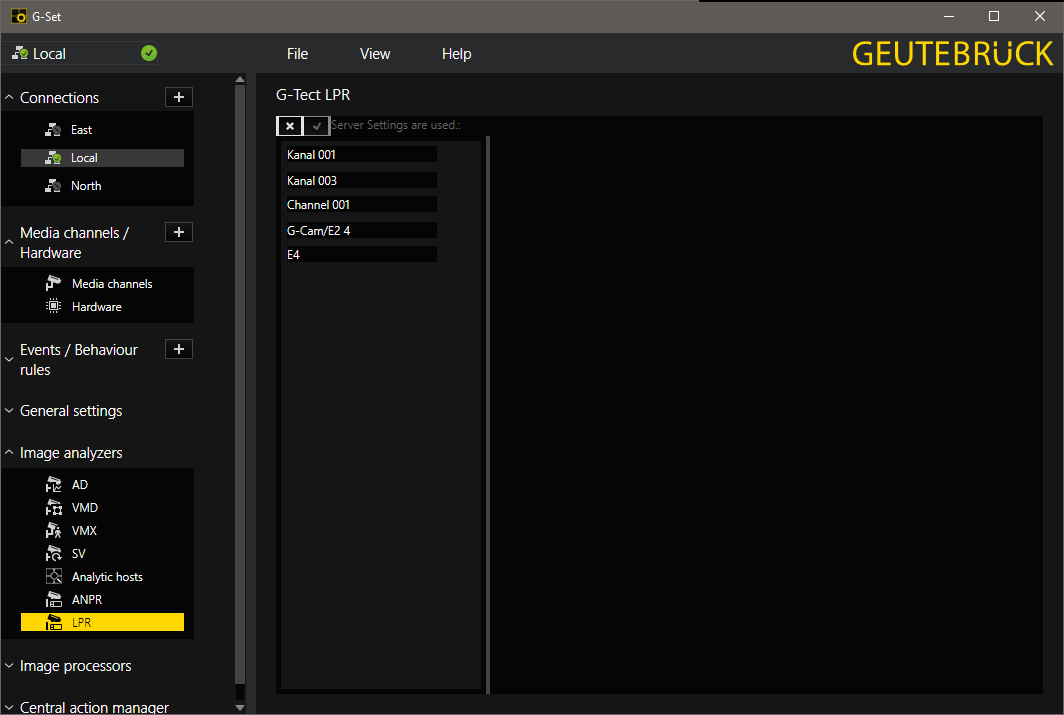Expand the General settings section
The image size is (1064, 715).
point(9,410)
